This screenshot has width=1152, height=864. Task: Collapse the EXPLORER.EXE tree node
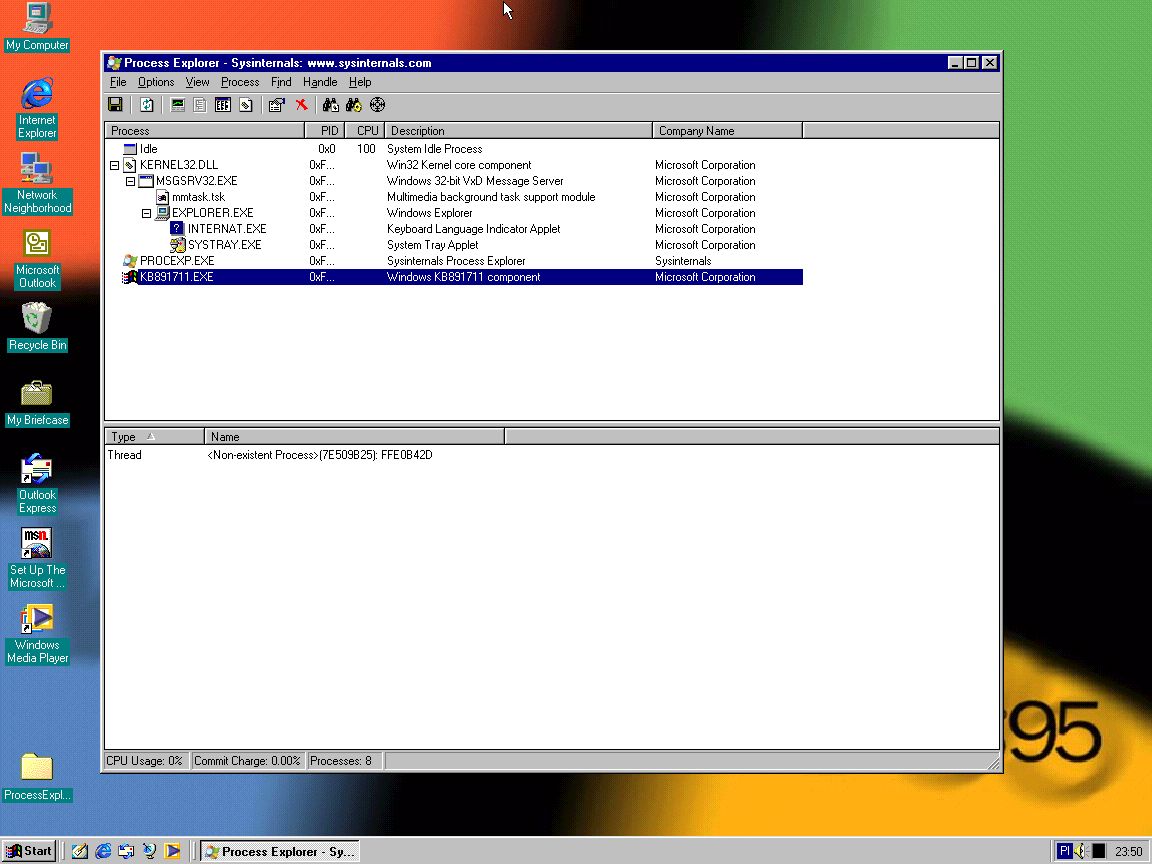[146, 213]
